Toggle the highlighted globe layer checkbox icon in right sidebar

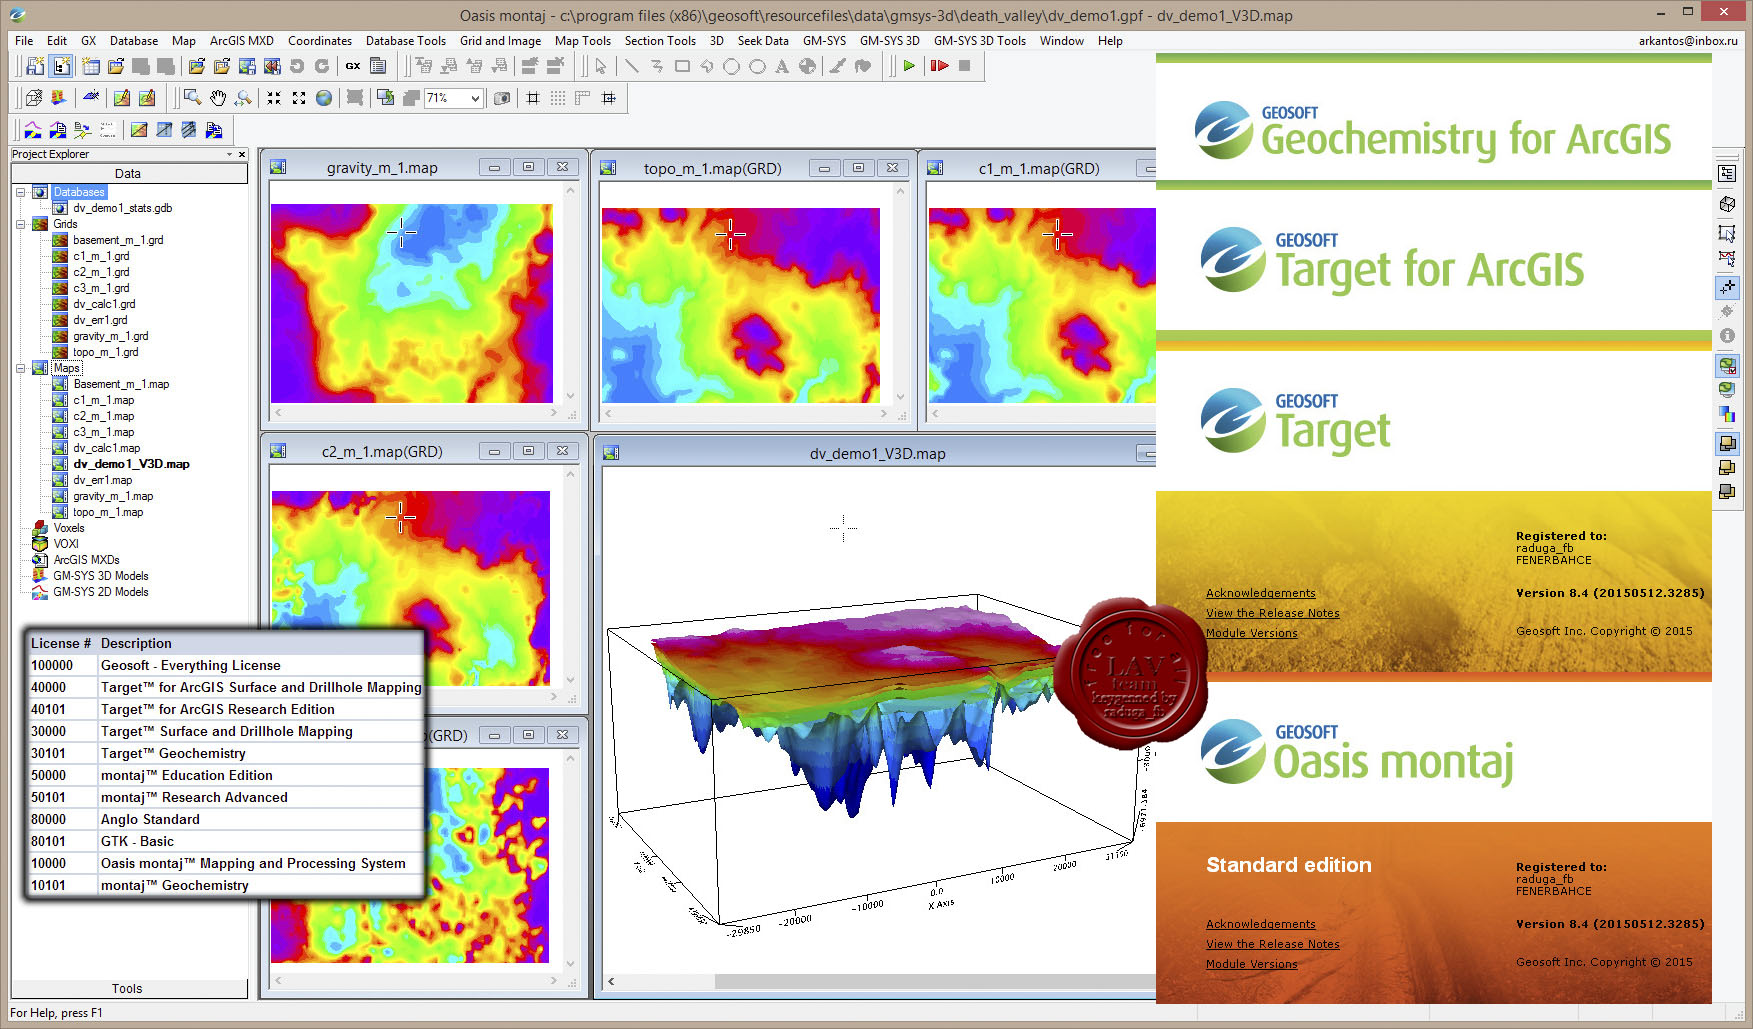1727,365
